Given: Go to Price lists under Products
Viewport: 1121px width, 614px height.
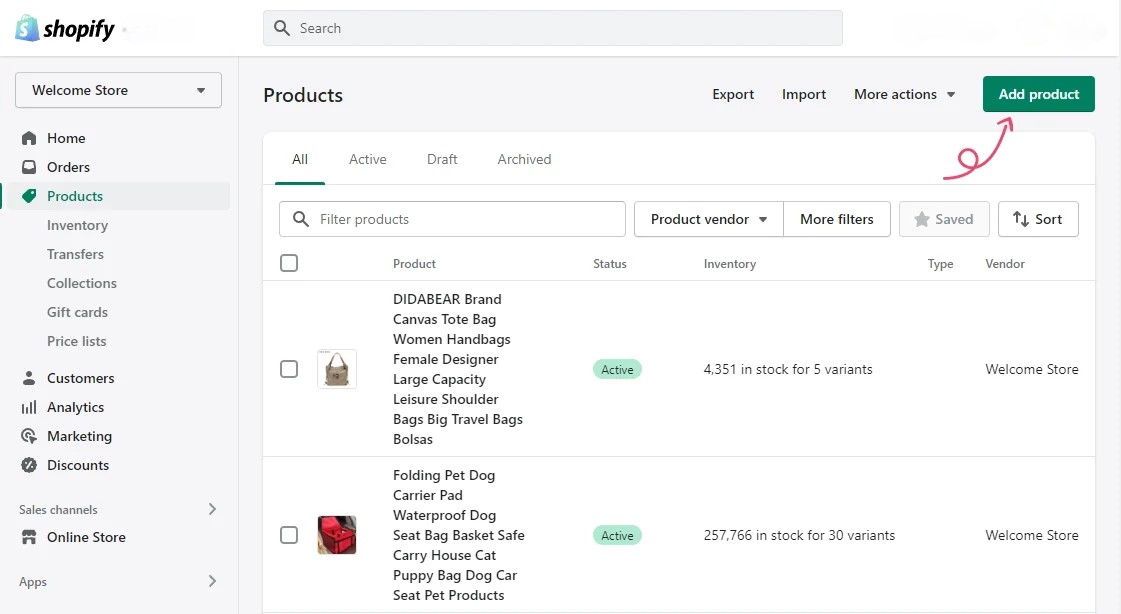Looking at the screenshot, I should pyautogui.click(x=76, y=341).
